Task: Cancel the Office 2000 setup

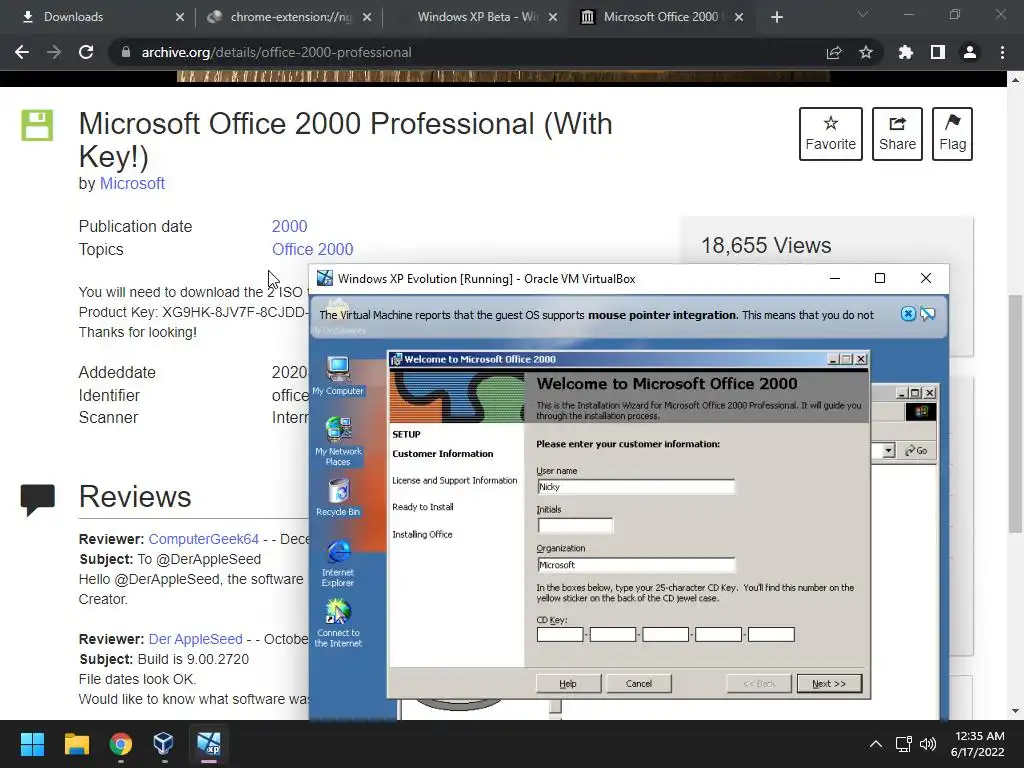Action: coord(638,683)
